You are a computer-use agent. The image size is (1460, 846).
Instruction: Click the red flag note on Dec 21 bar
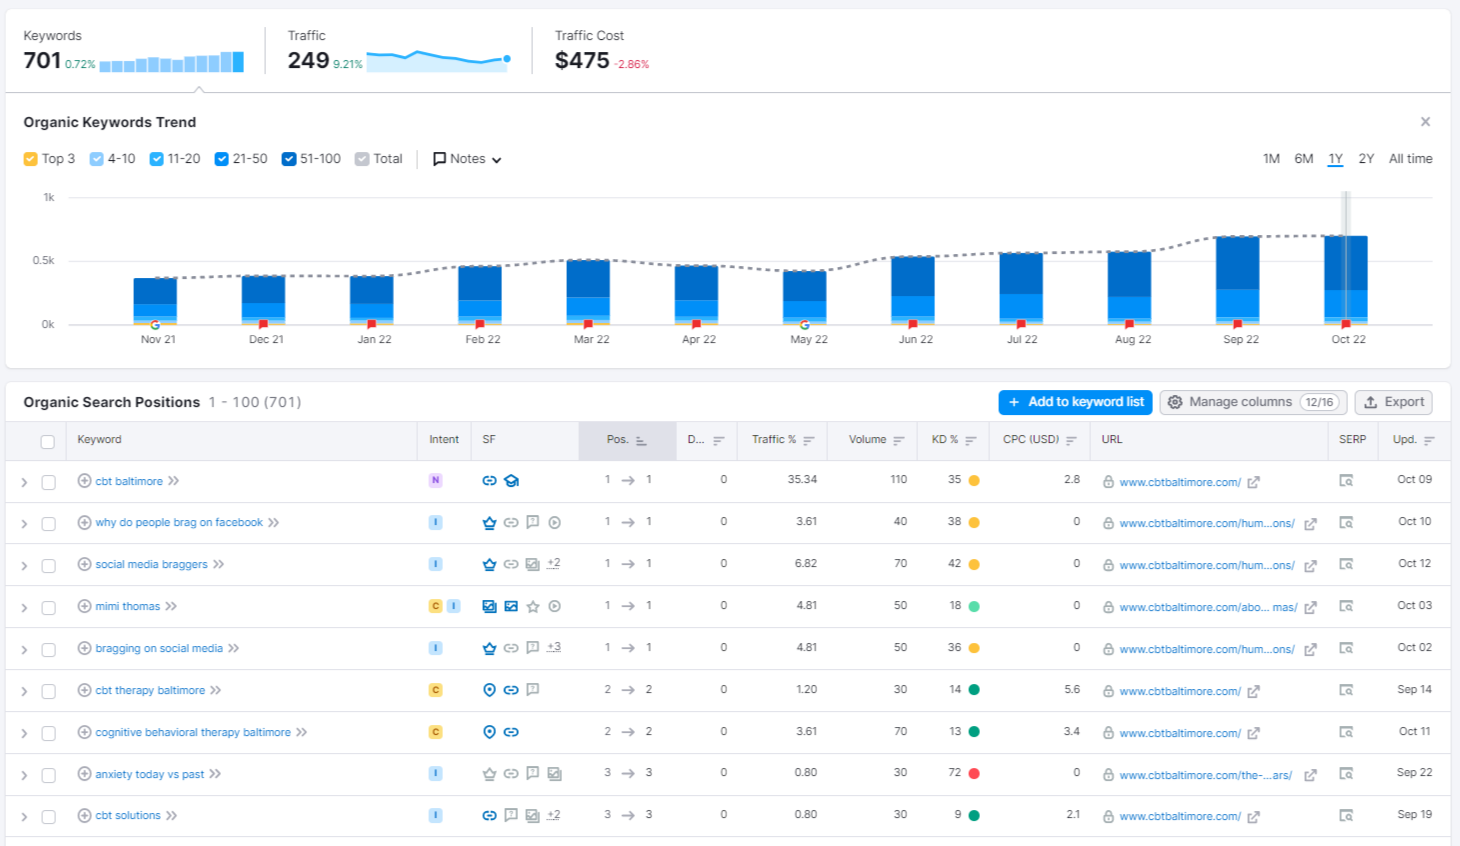click(264, 324)
